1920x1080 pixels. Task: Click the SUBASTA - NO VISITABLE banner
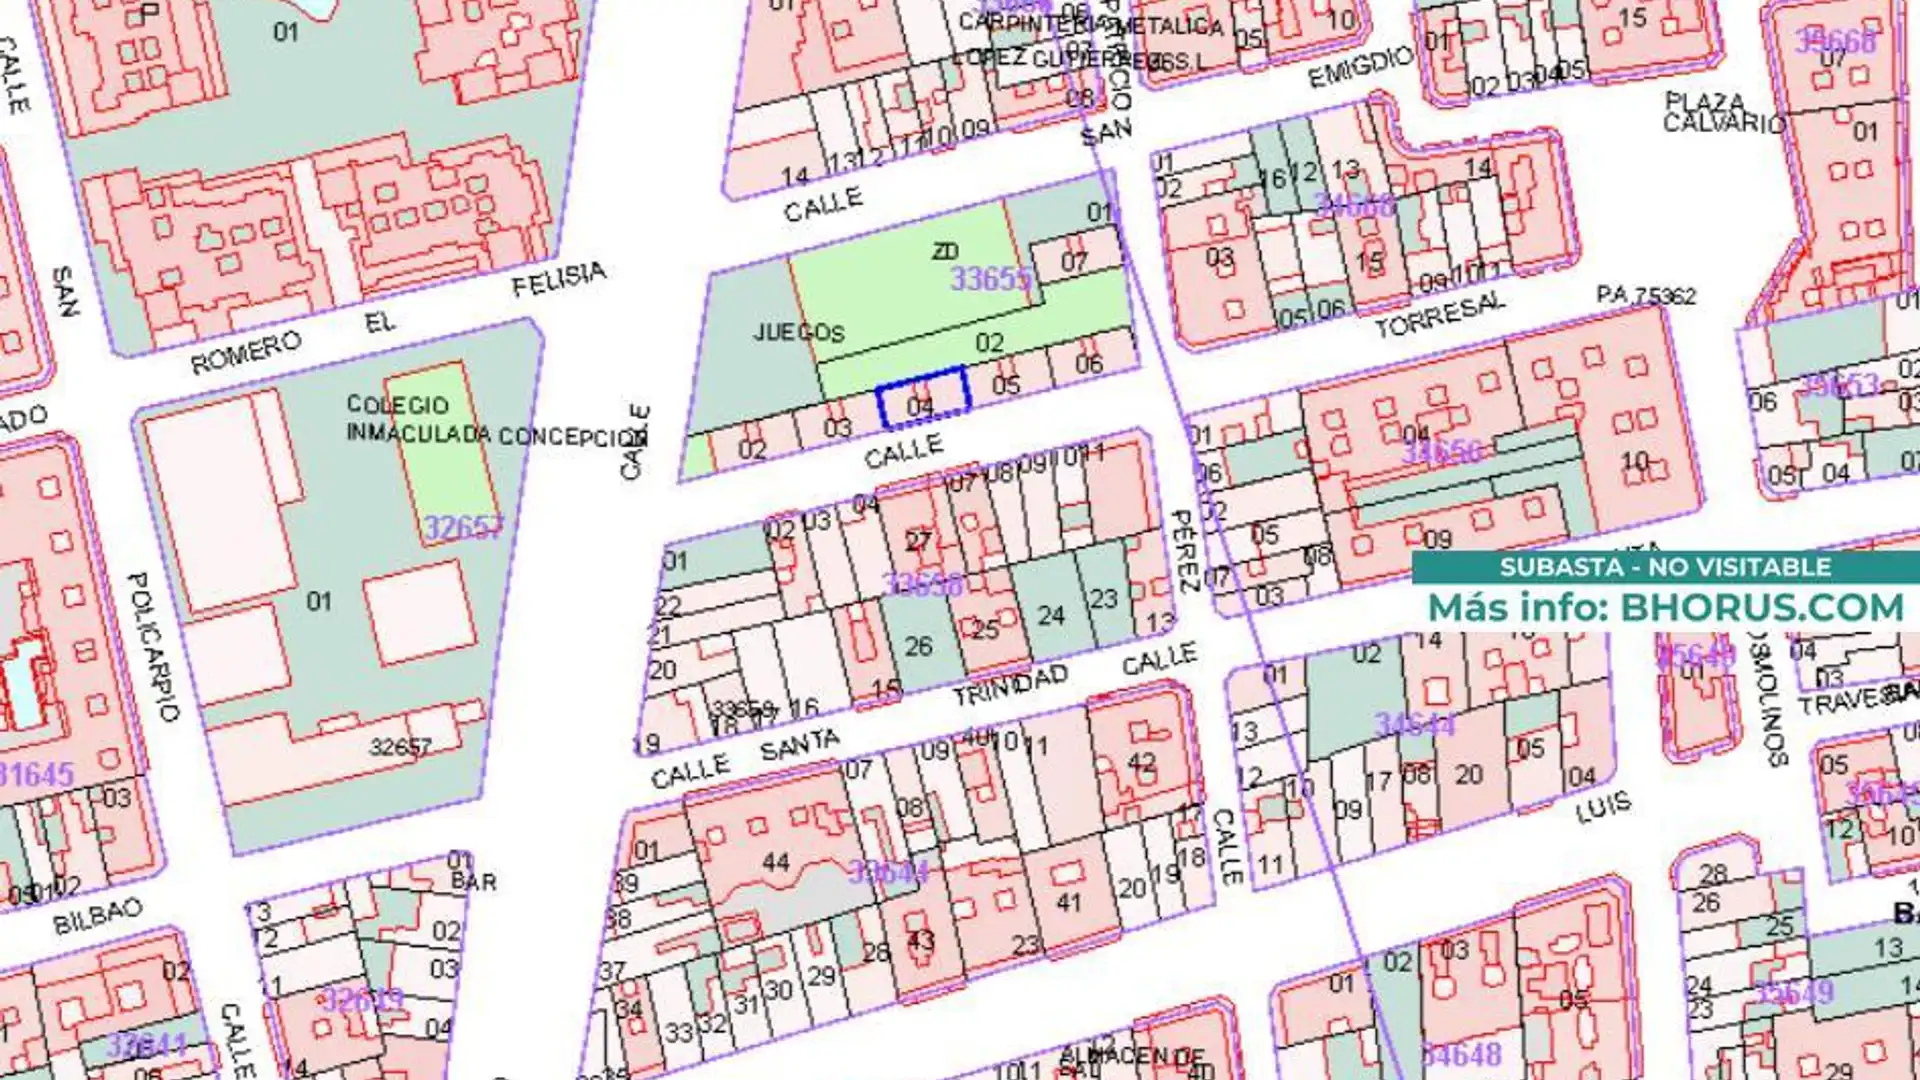[x=1665, y=567]
